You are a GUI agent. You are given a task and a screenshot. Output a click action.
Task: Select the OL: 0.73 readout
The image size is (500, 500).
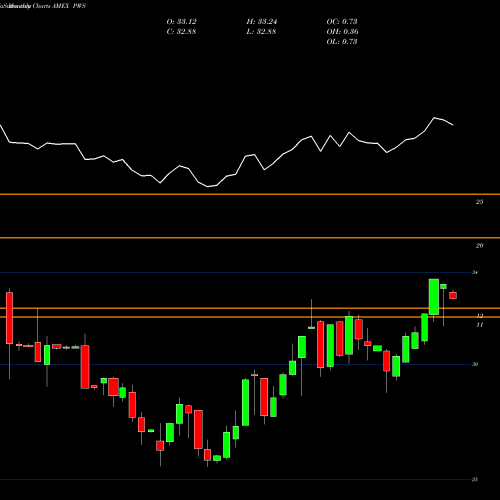point(342,42)
